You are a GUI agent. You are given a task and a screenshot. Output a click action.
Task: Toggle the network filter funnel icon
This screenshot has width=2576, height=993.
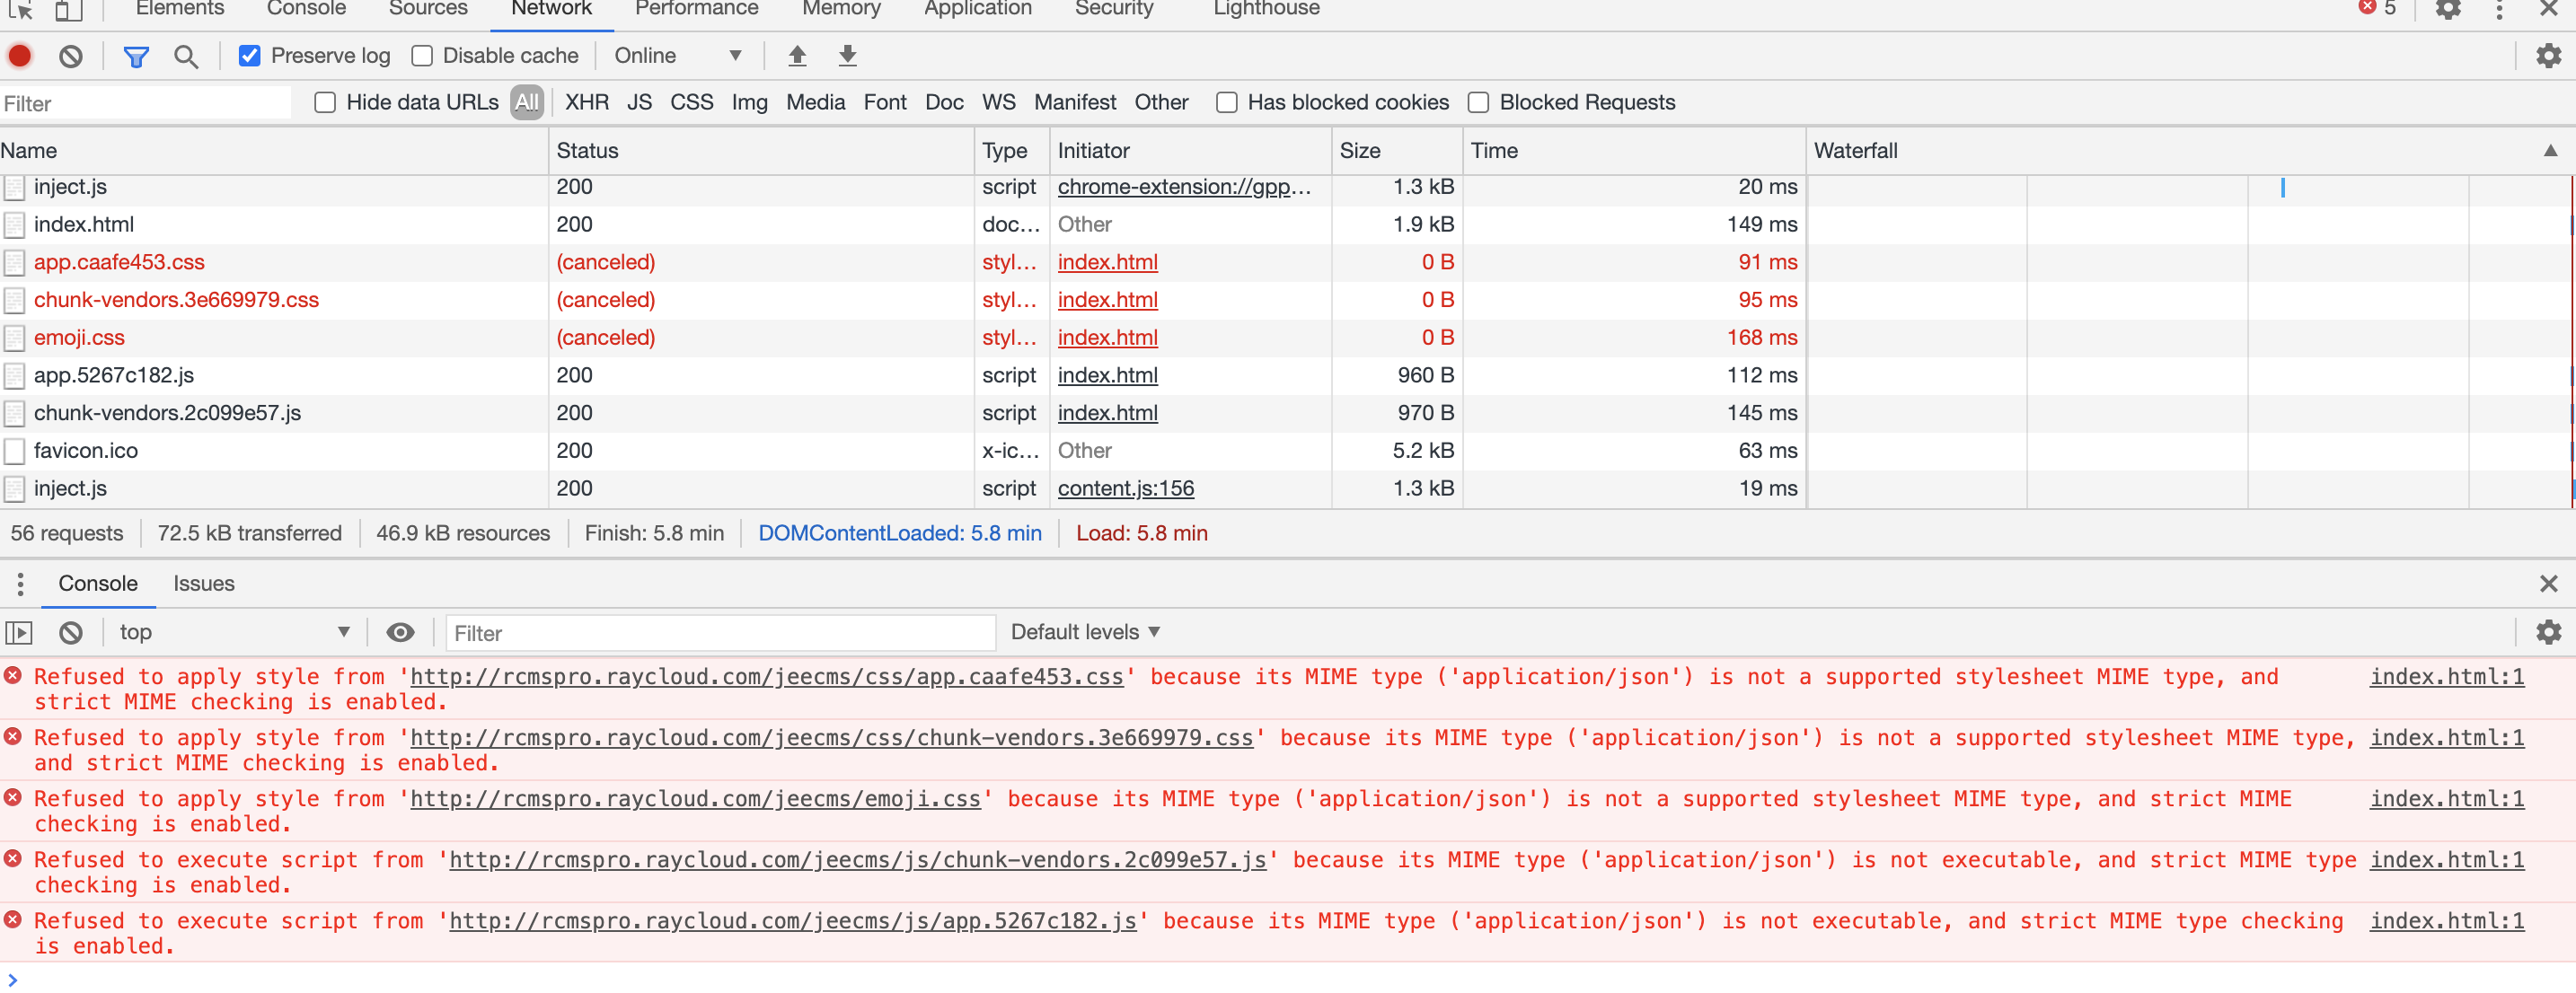[x=136, y=56]
